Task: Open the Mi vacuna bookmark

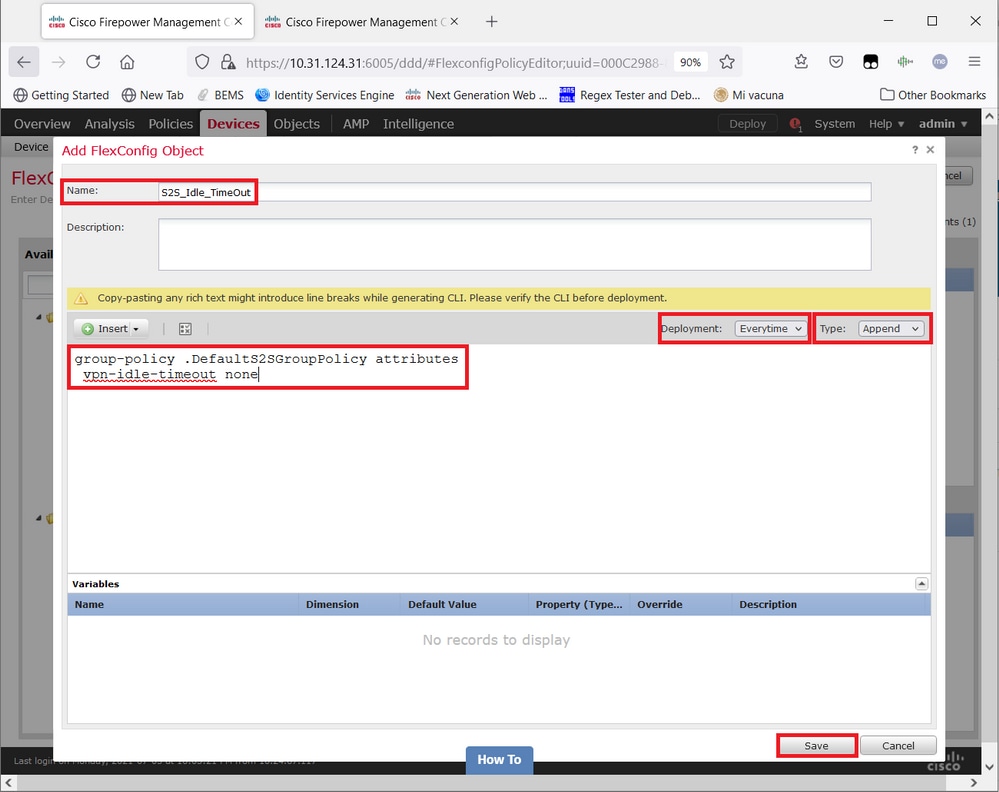Action: pyautogui.click(x=749, y=95)
